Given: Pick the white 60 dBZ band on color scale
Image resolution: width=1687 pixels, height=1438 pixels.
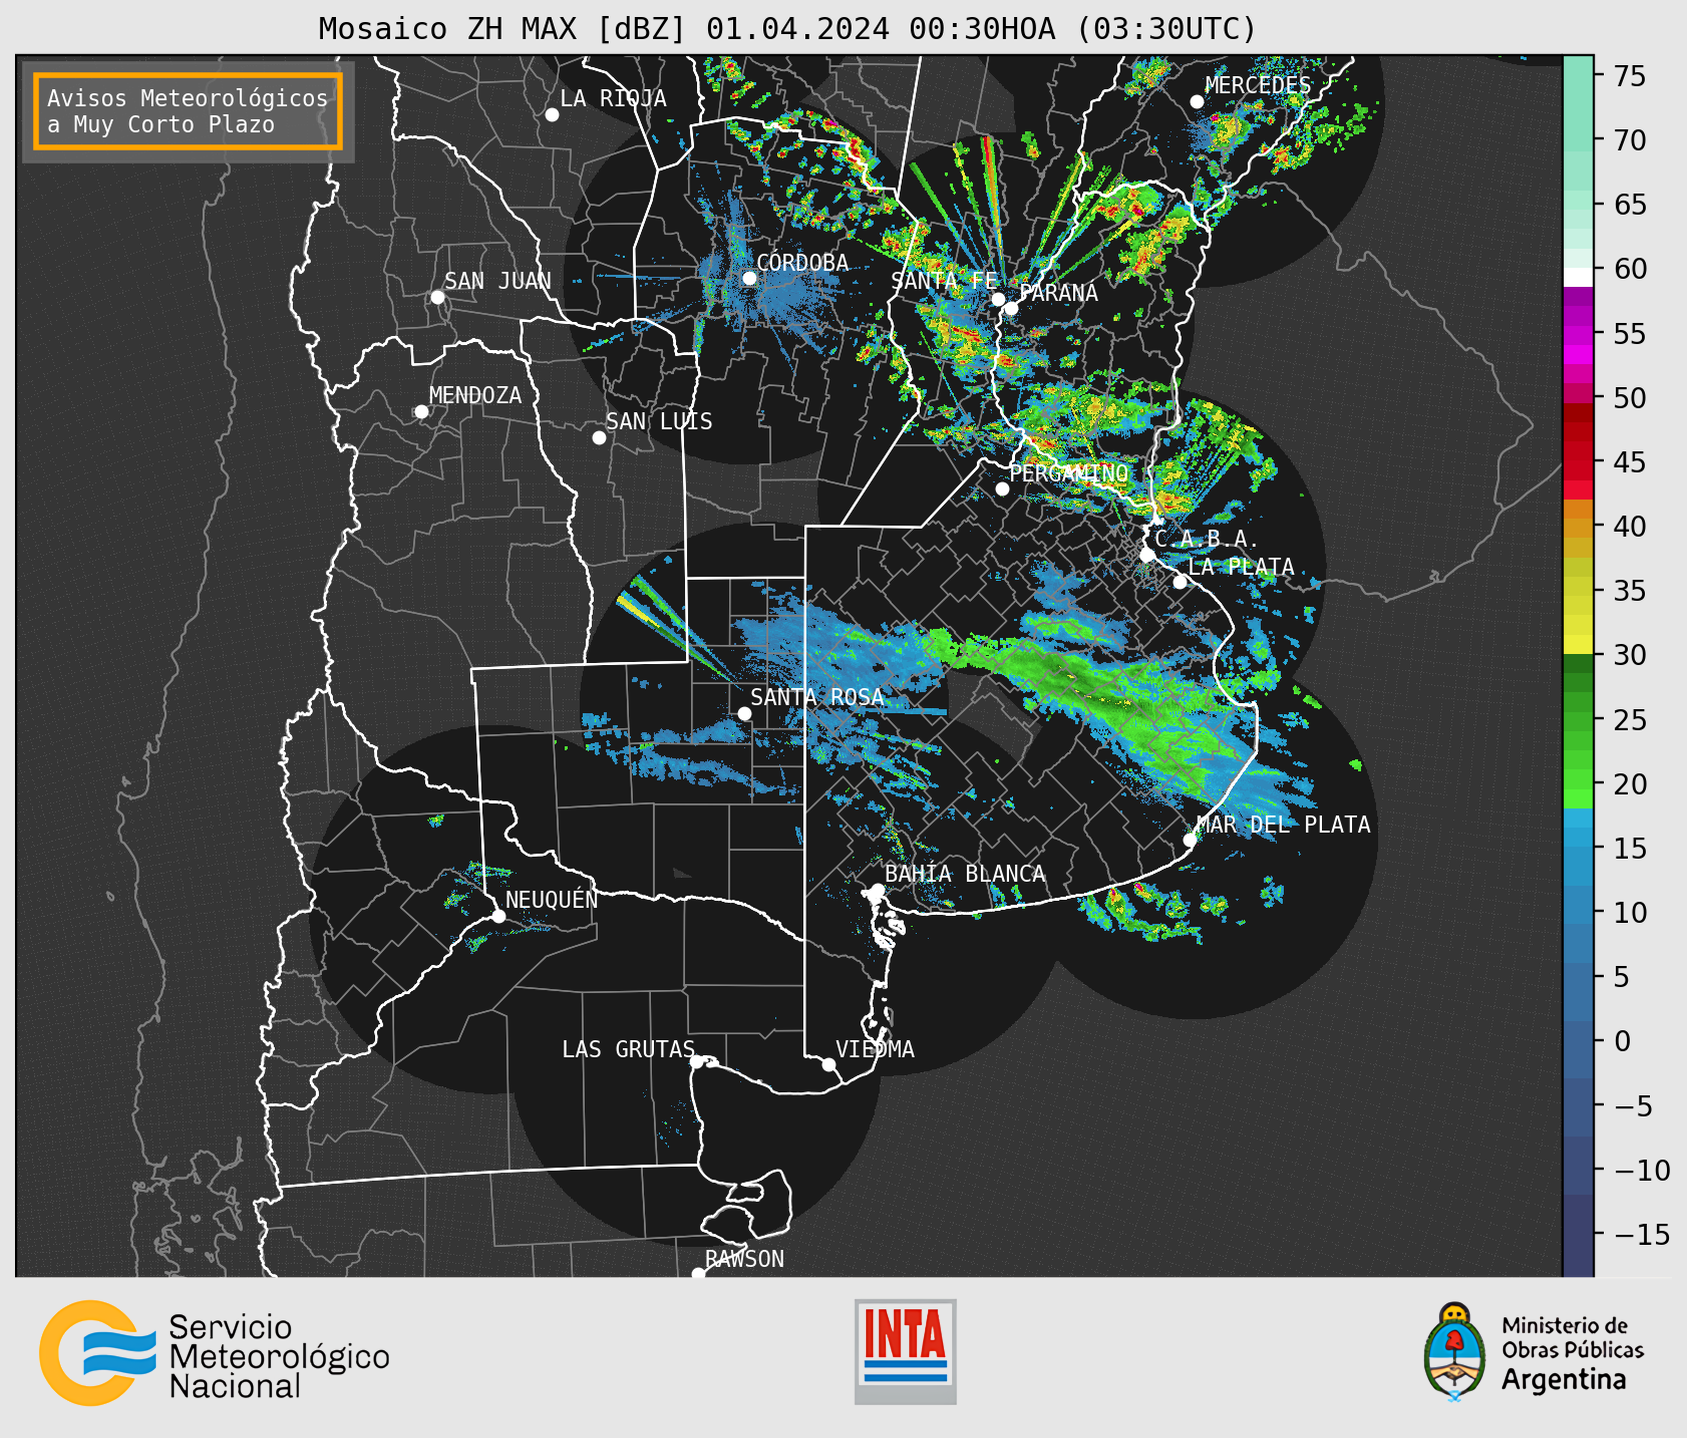Looking at the screenshot, I should [1578, 277].
